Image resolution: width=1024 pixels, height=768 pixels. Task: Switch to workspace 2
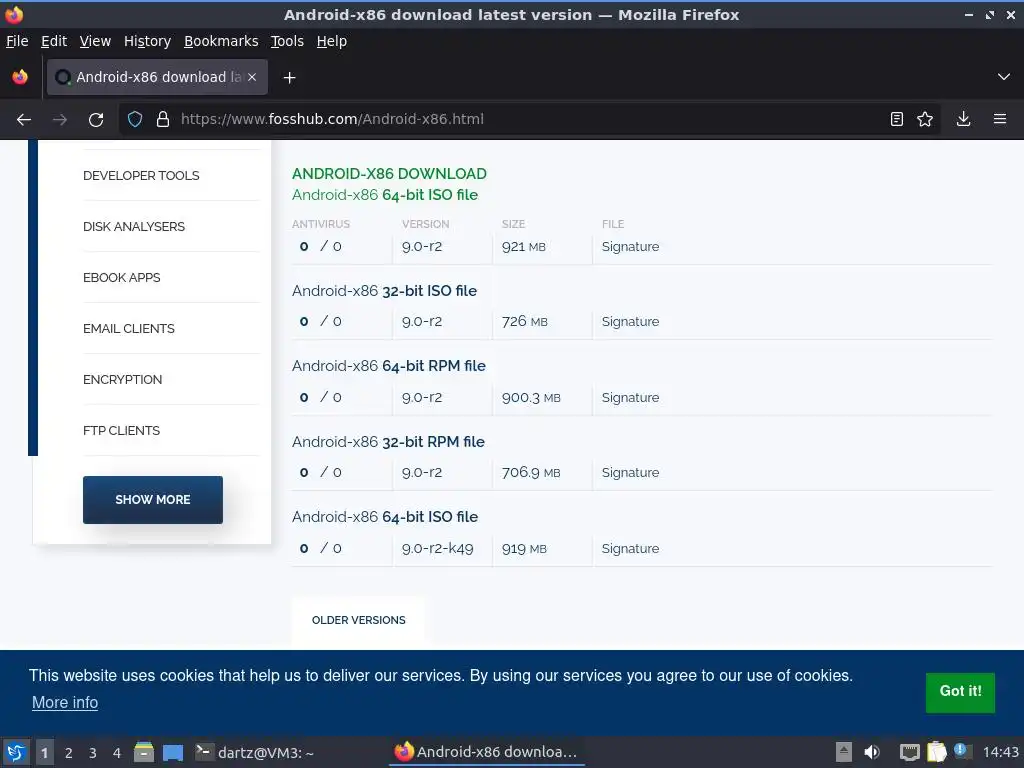click(69, 753)
